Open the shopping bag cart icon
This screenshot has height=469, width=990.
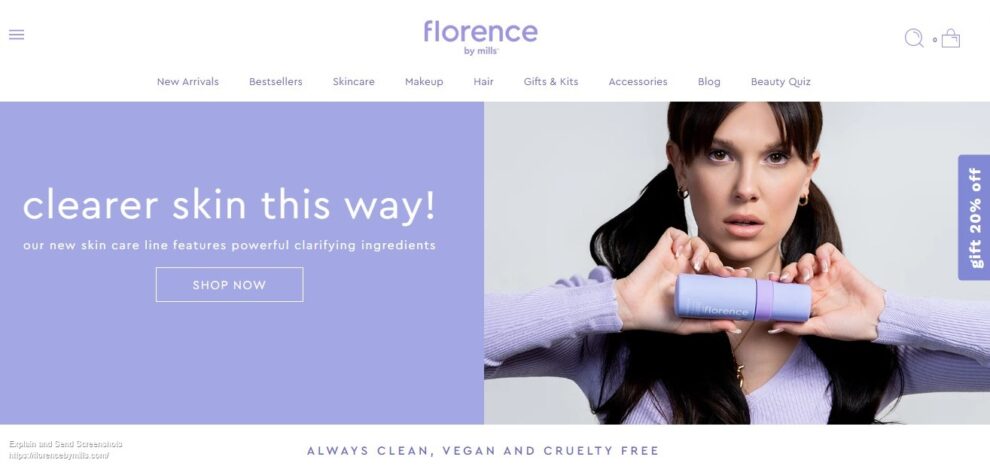[x=950, y=39]
